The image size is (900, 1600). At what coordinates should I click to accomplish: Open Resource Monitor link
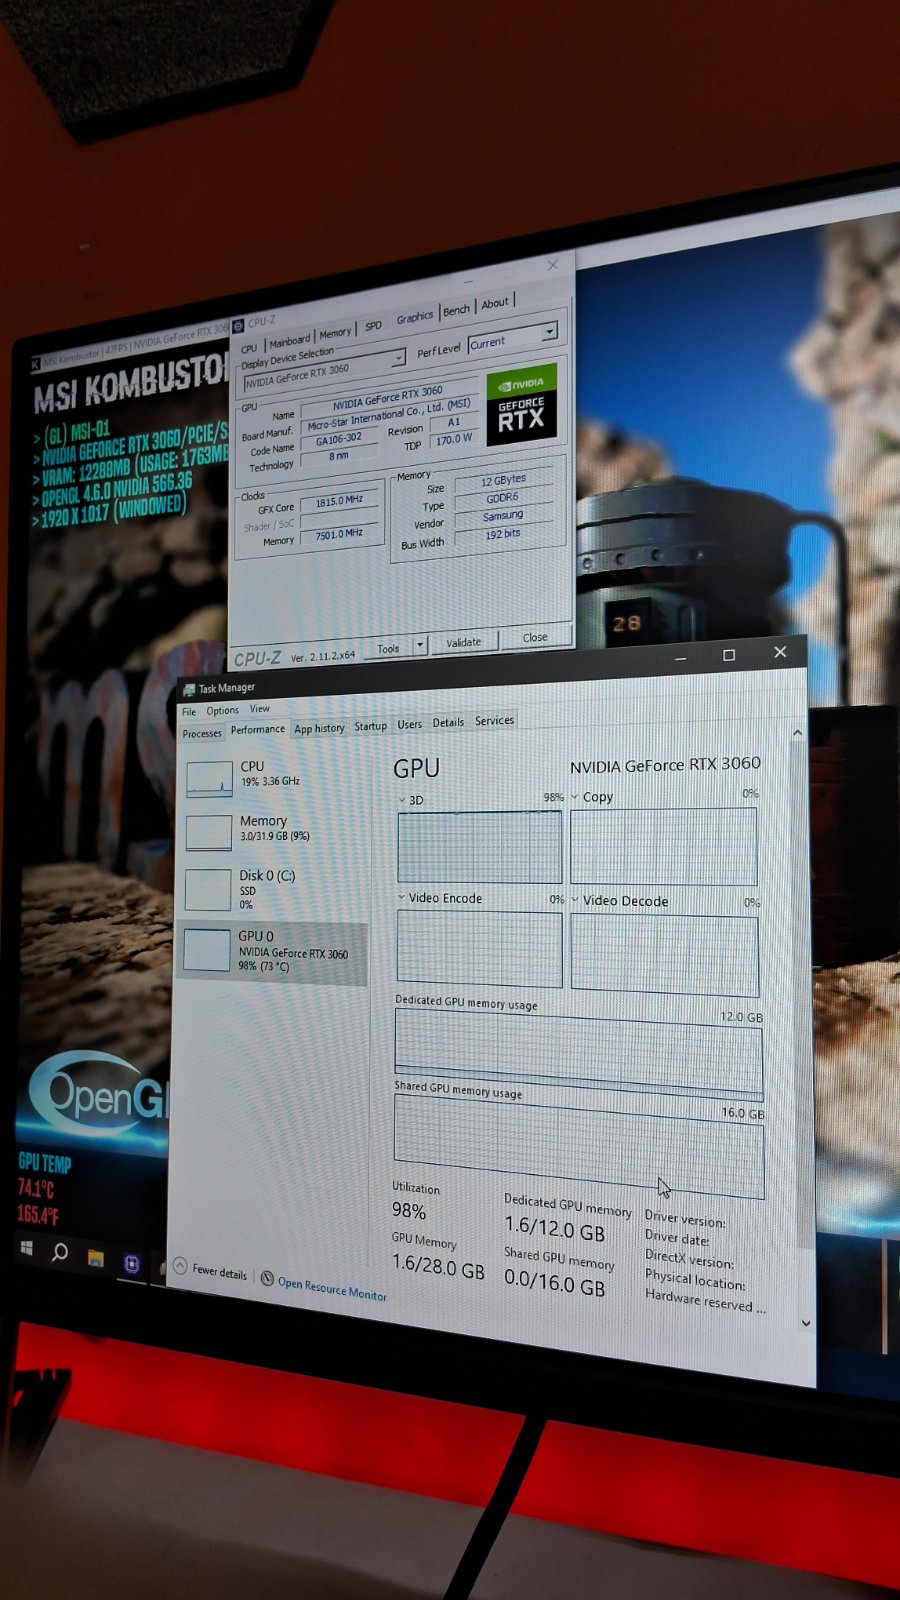[332, 1289]
